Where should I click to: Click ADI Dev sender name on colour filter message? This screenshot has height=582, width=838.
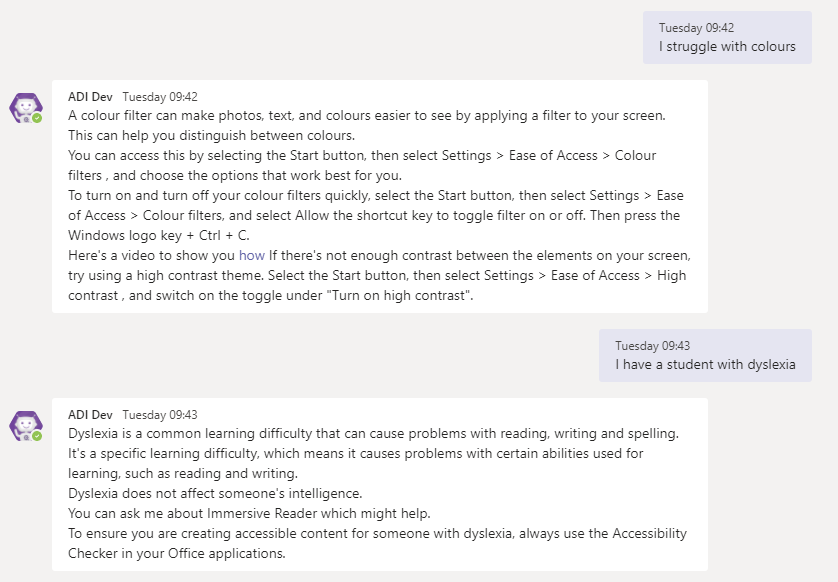click(x=90, y=97)
